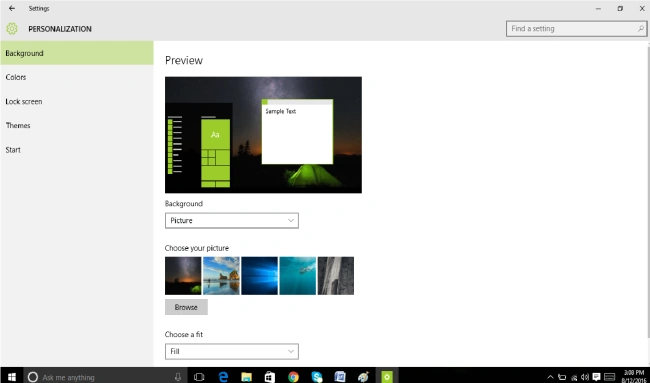Open the Paint taskbar icon

(x=363, y=377)
